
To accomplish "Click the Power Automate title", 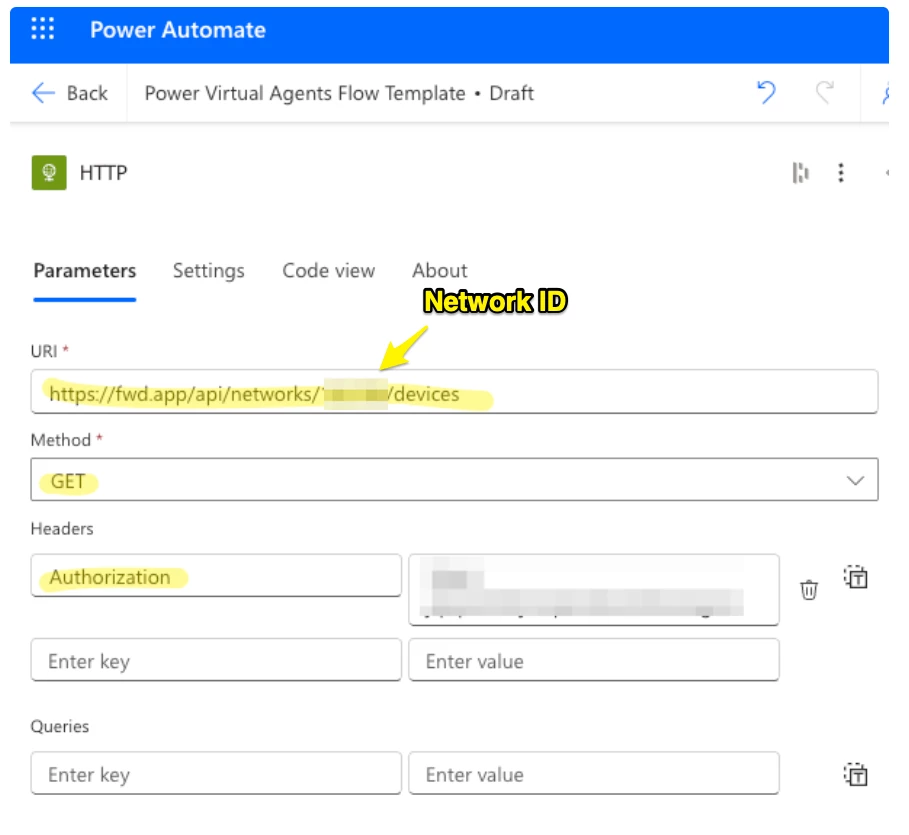I will (x=178, y=30).
